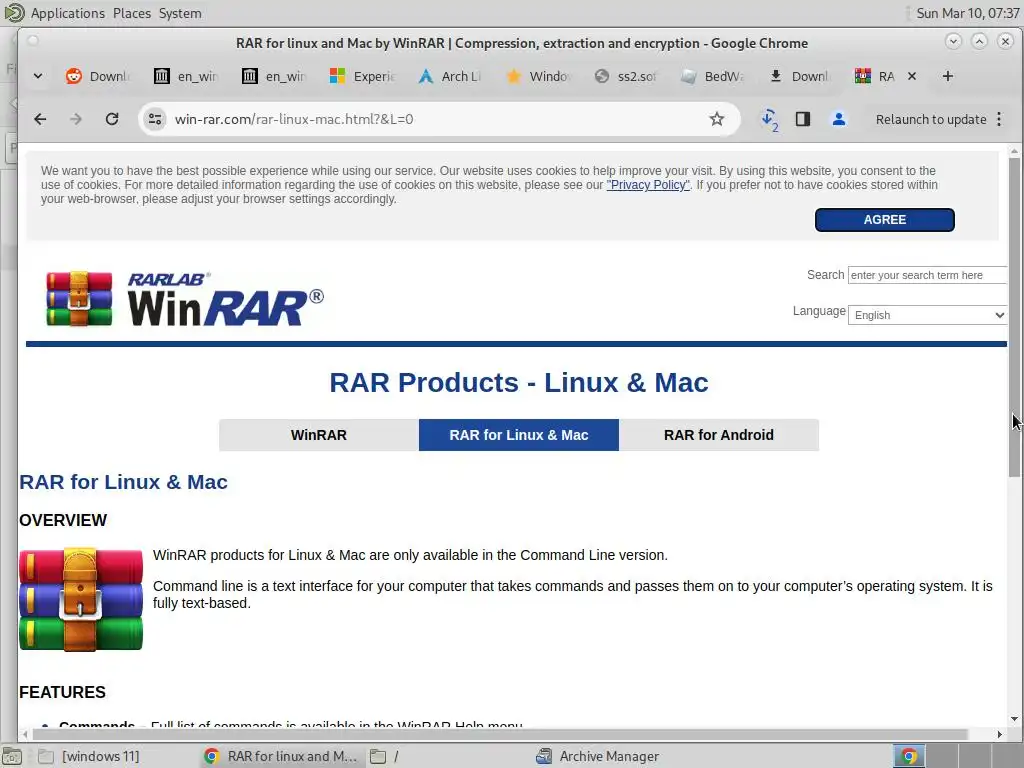Image resolution: width=1024 pixels, height=768 pixels.
Task: Click the address bar URL
Action: (294, 119)
